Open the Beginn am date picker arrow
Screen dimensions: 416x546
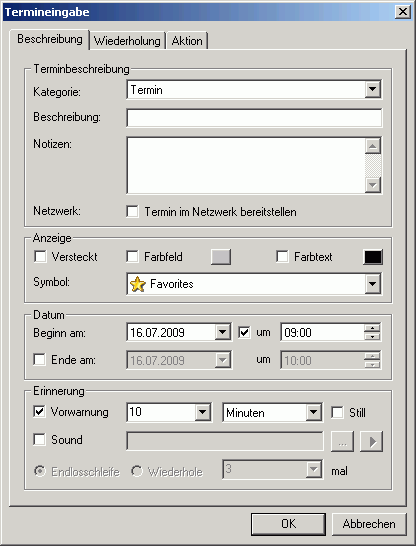point(222,332)
